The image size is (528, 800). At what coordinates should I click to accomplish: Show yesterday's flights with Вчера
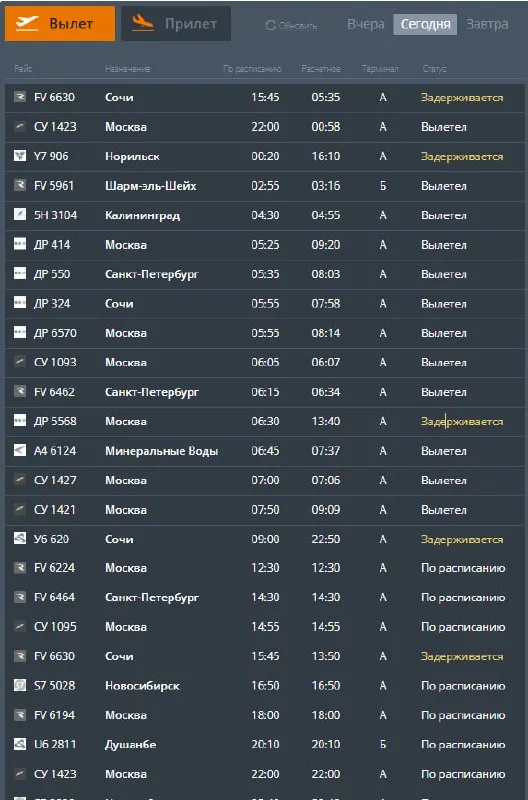click(x=365, y=24)
